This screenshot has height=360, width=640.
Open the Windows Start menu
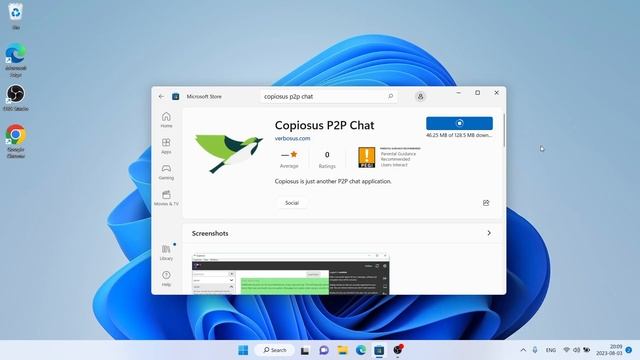coord(243,350)
